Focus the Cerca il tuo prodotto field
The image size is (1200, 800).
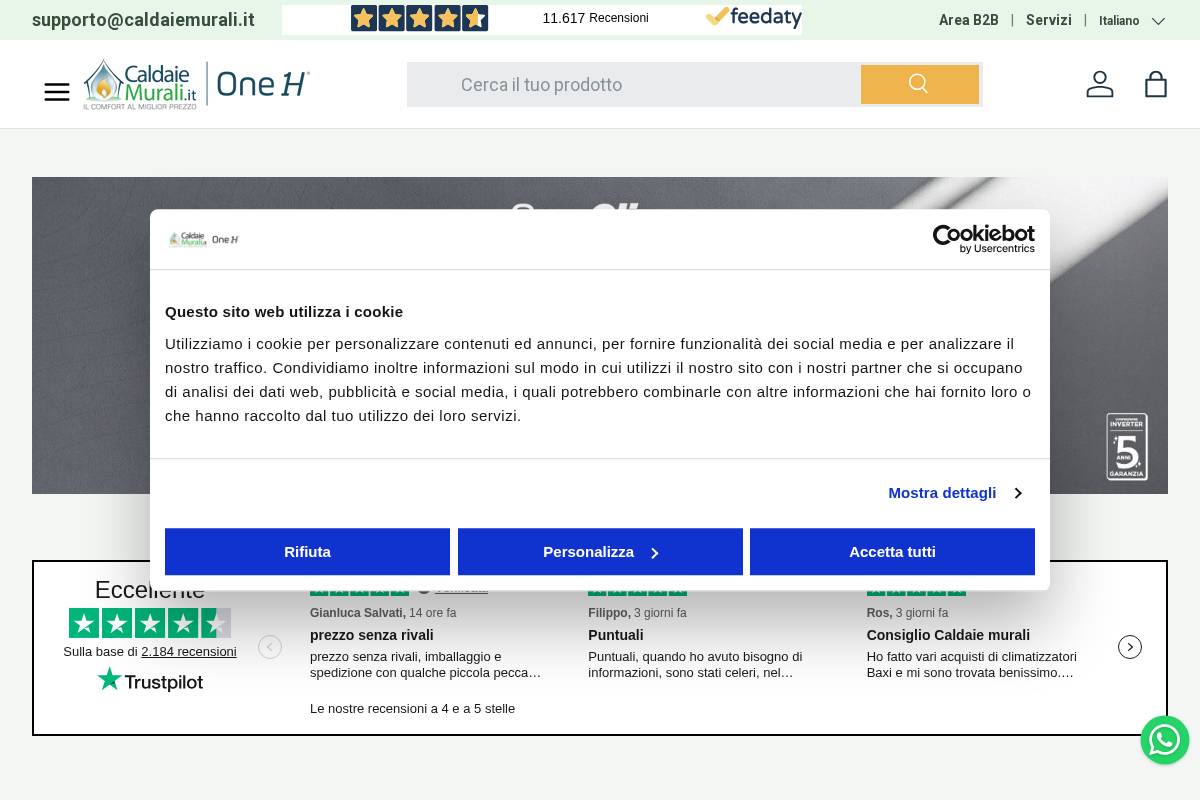coord(634,85)
